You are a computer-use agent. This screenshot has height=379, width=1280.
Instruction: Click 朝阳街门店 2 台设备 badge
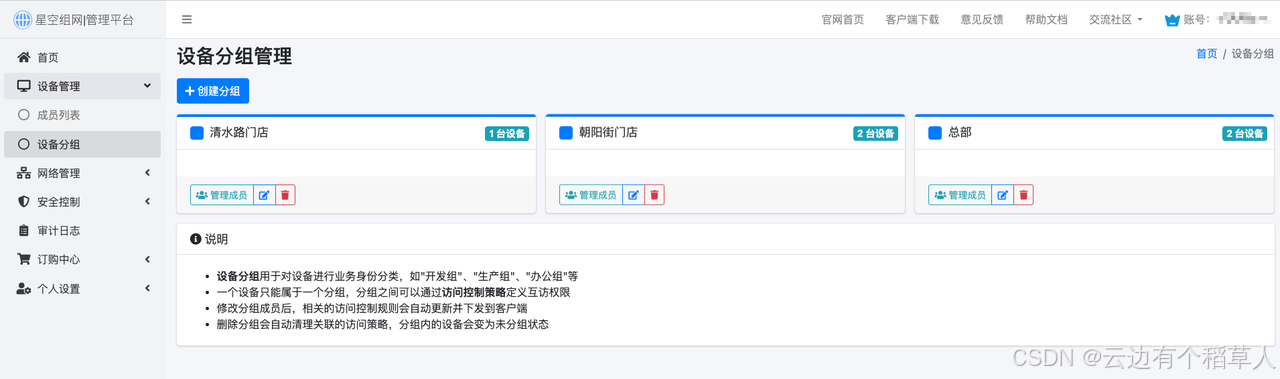pos(876,133)
